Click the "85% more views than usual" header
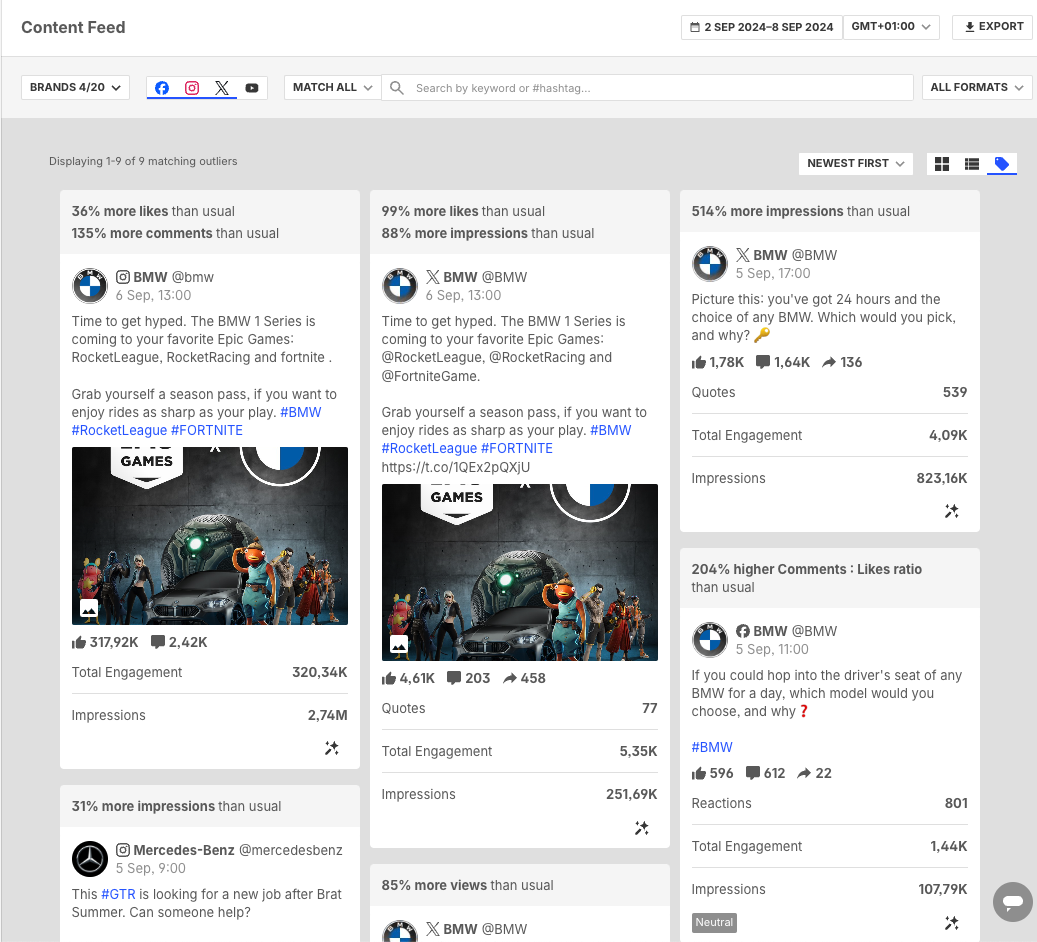The image size is (1037, 942). (x=468, y=885)
